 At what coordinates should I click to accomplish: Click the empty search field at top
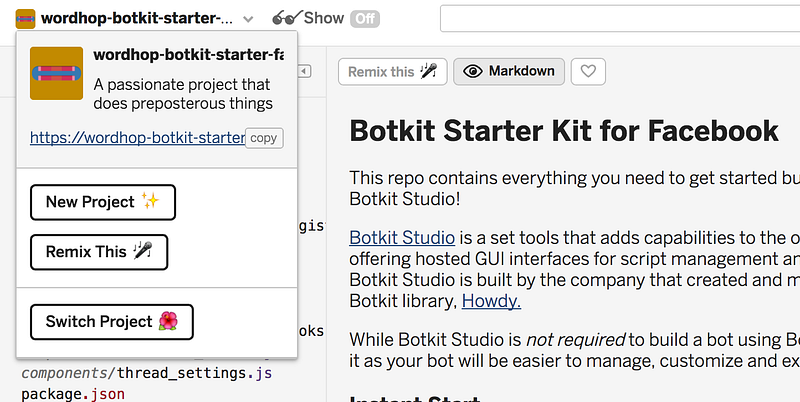(x=620, y=18)
